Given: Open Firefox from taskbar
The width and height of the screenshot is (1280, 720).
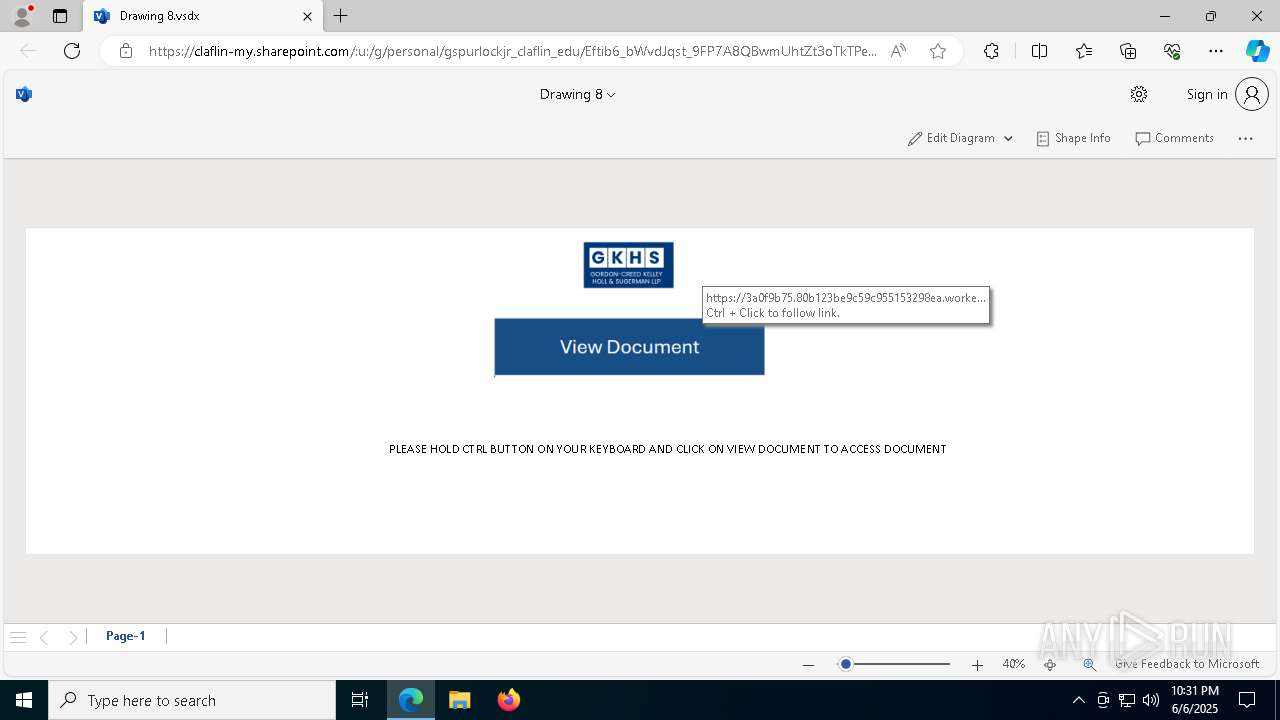Looking at the screenshot, I should click(x=509, y=700).
